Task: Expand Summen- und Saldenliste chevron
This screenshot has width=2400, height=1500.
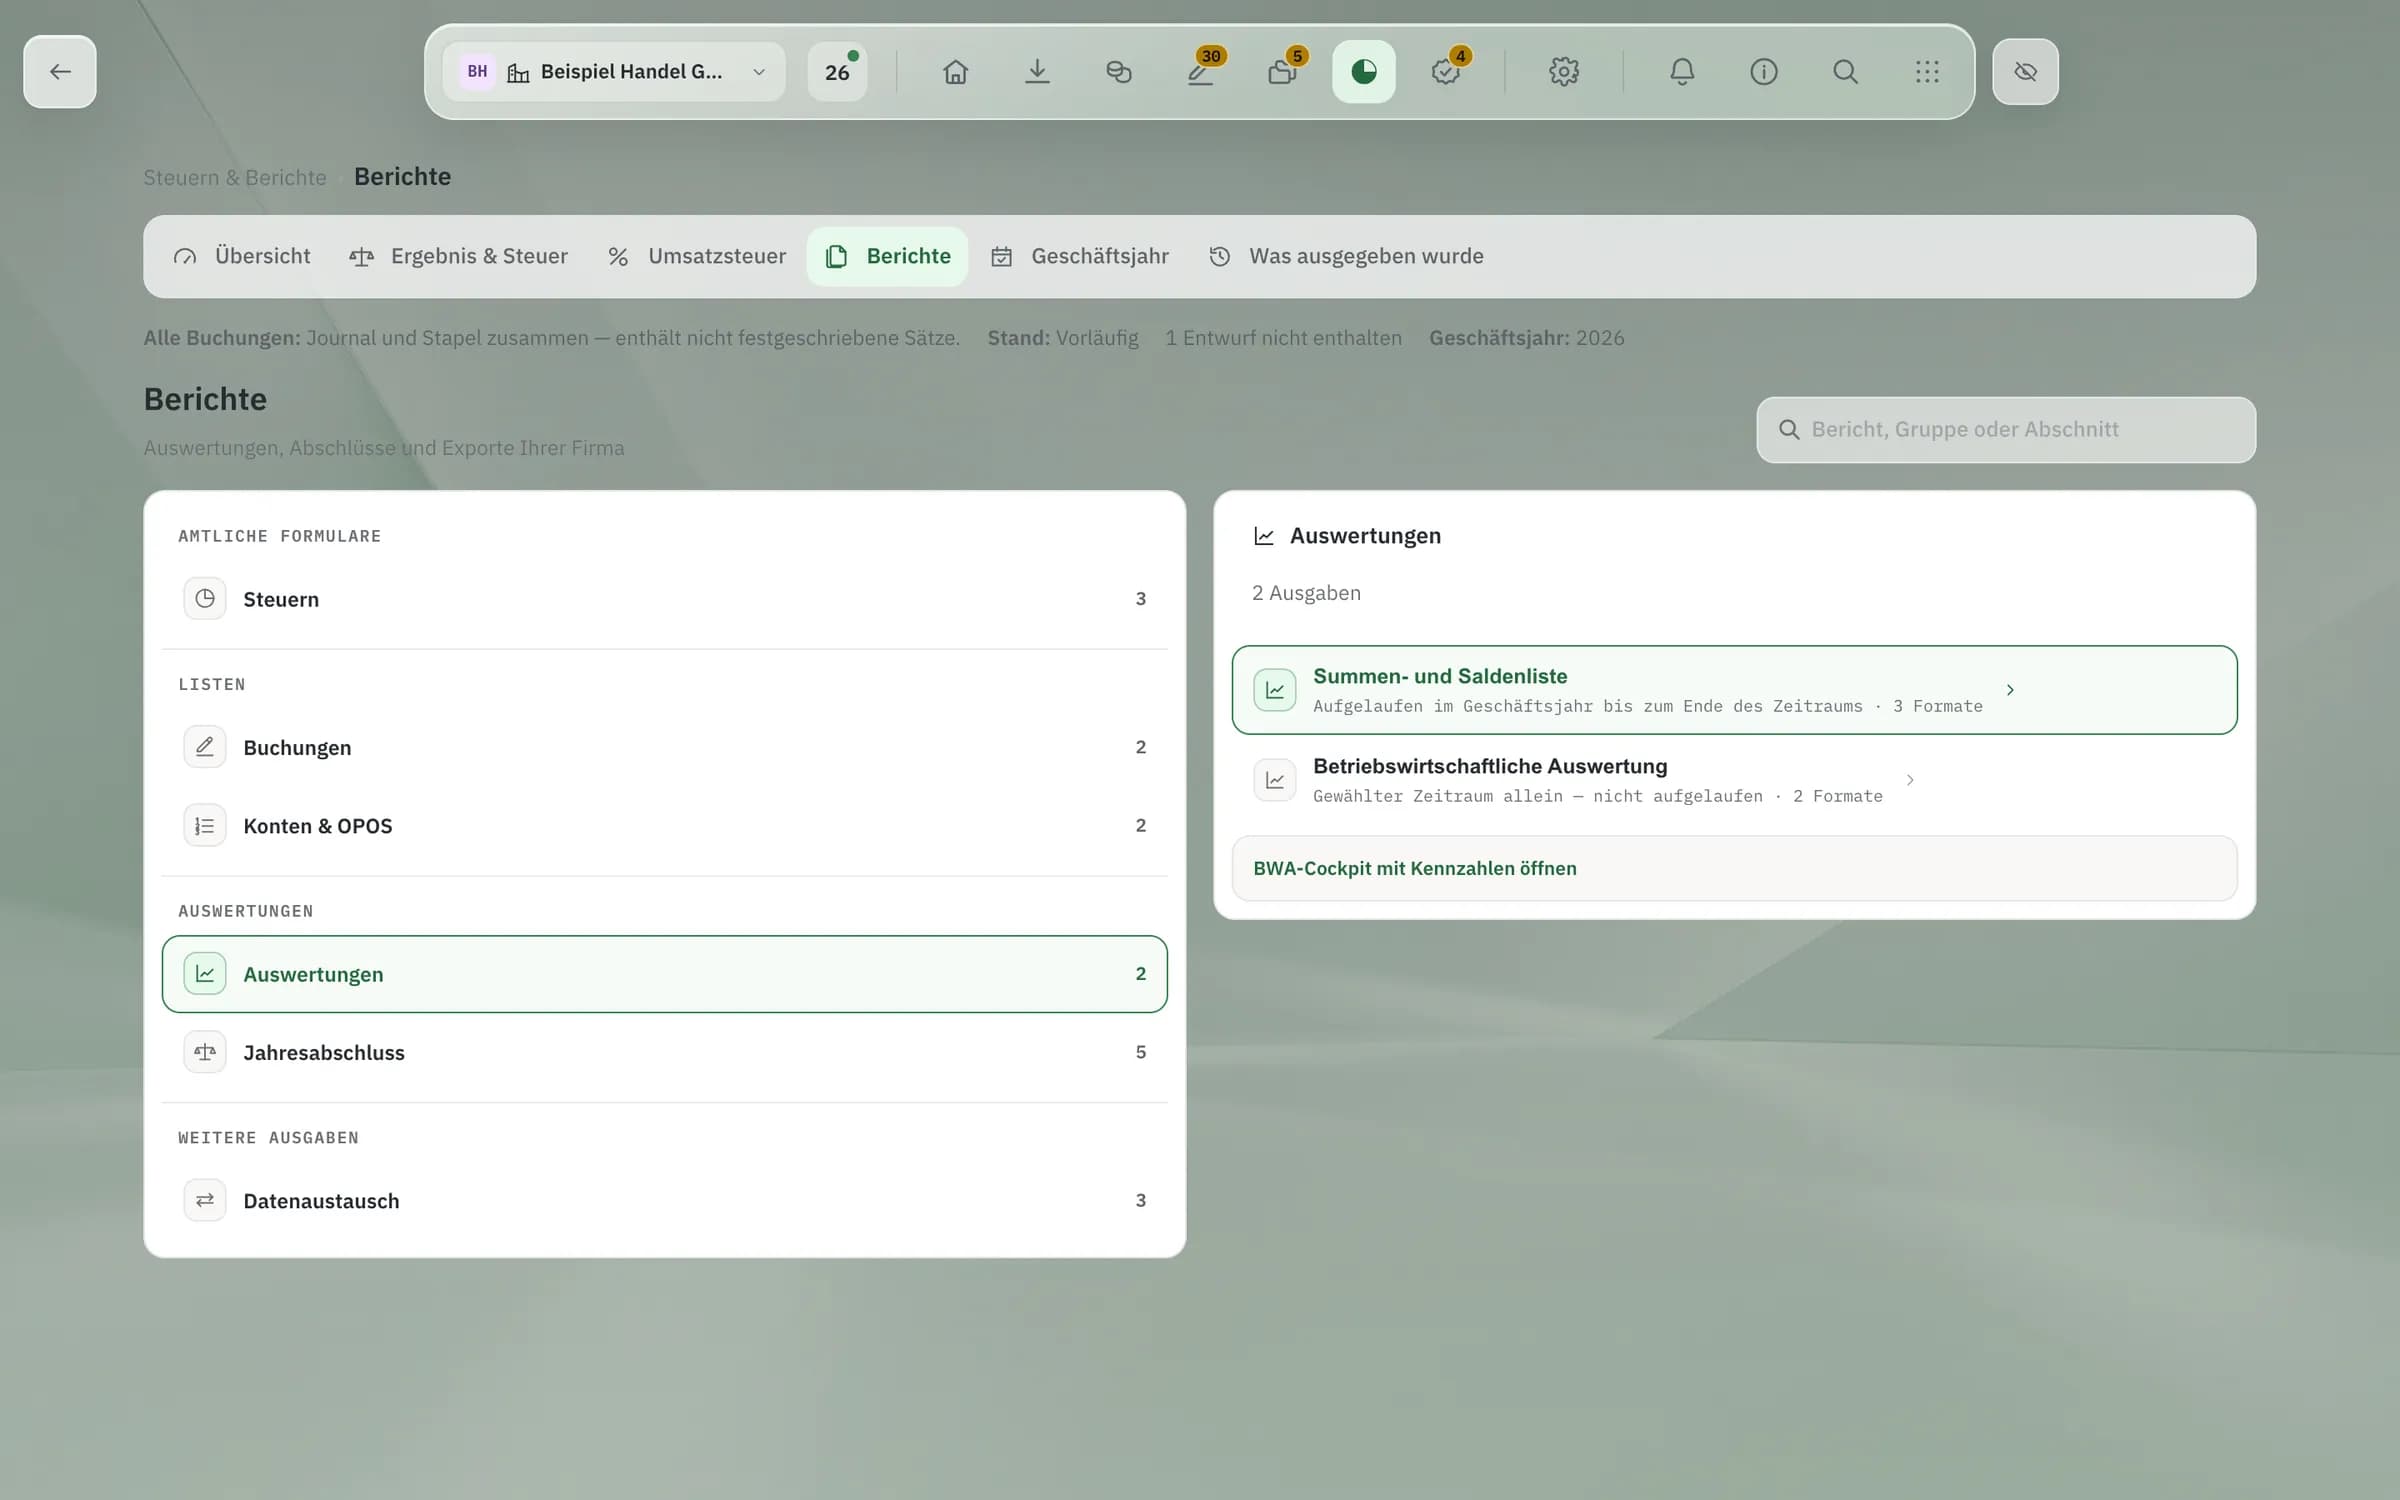Action: [x=2010, y=690]
